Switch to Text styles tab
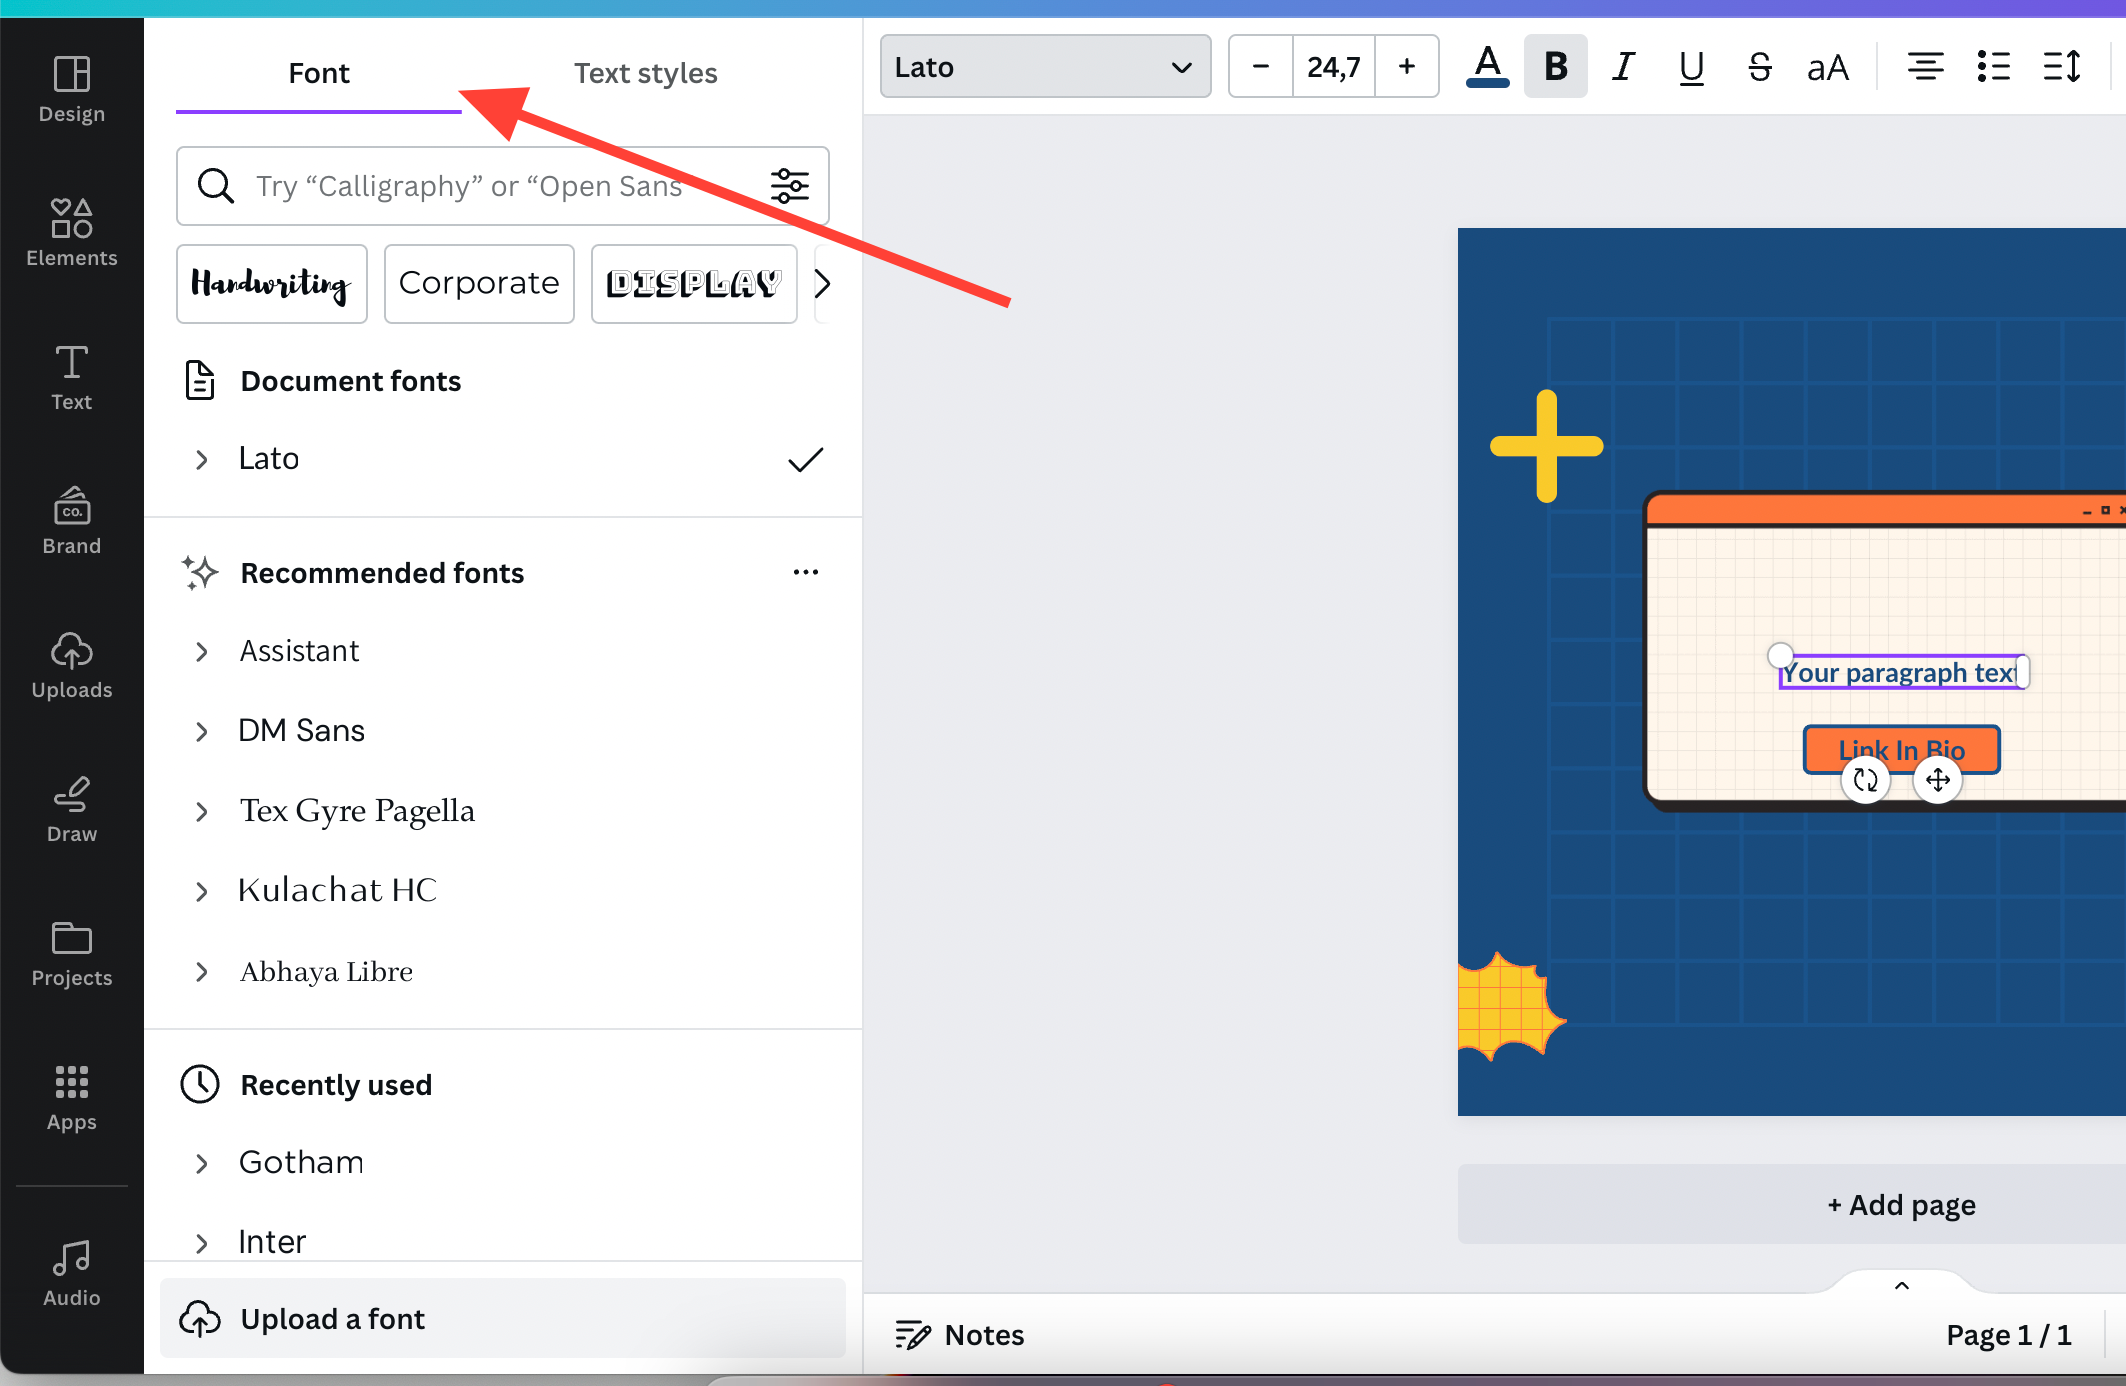Viewport: 2126px width, 1386px height. [x=646, y=71]
